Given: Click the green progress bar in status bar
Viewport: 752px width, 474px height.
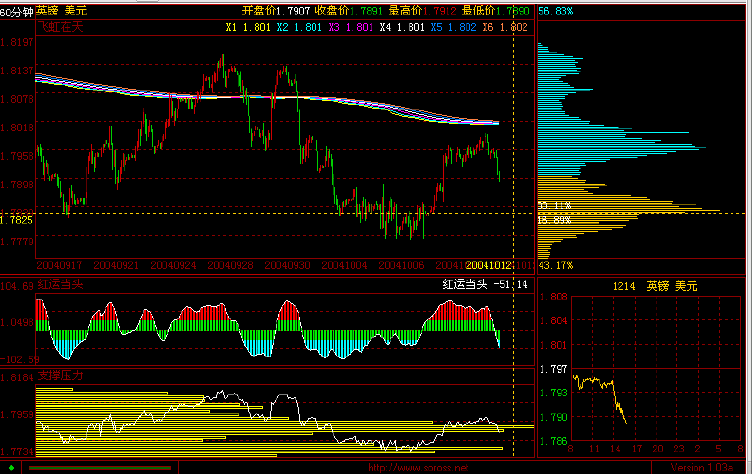Looking at the screenshot, I should point(100,467).
